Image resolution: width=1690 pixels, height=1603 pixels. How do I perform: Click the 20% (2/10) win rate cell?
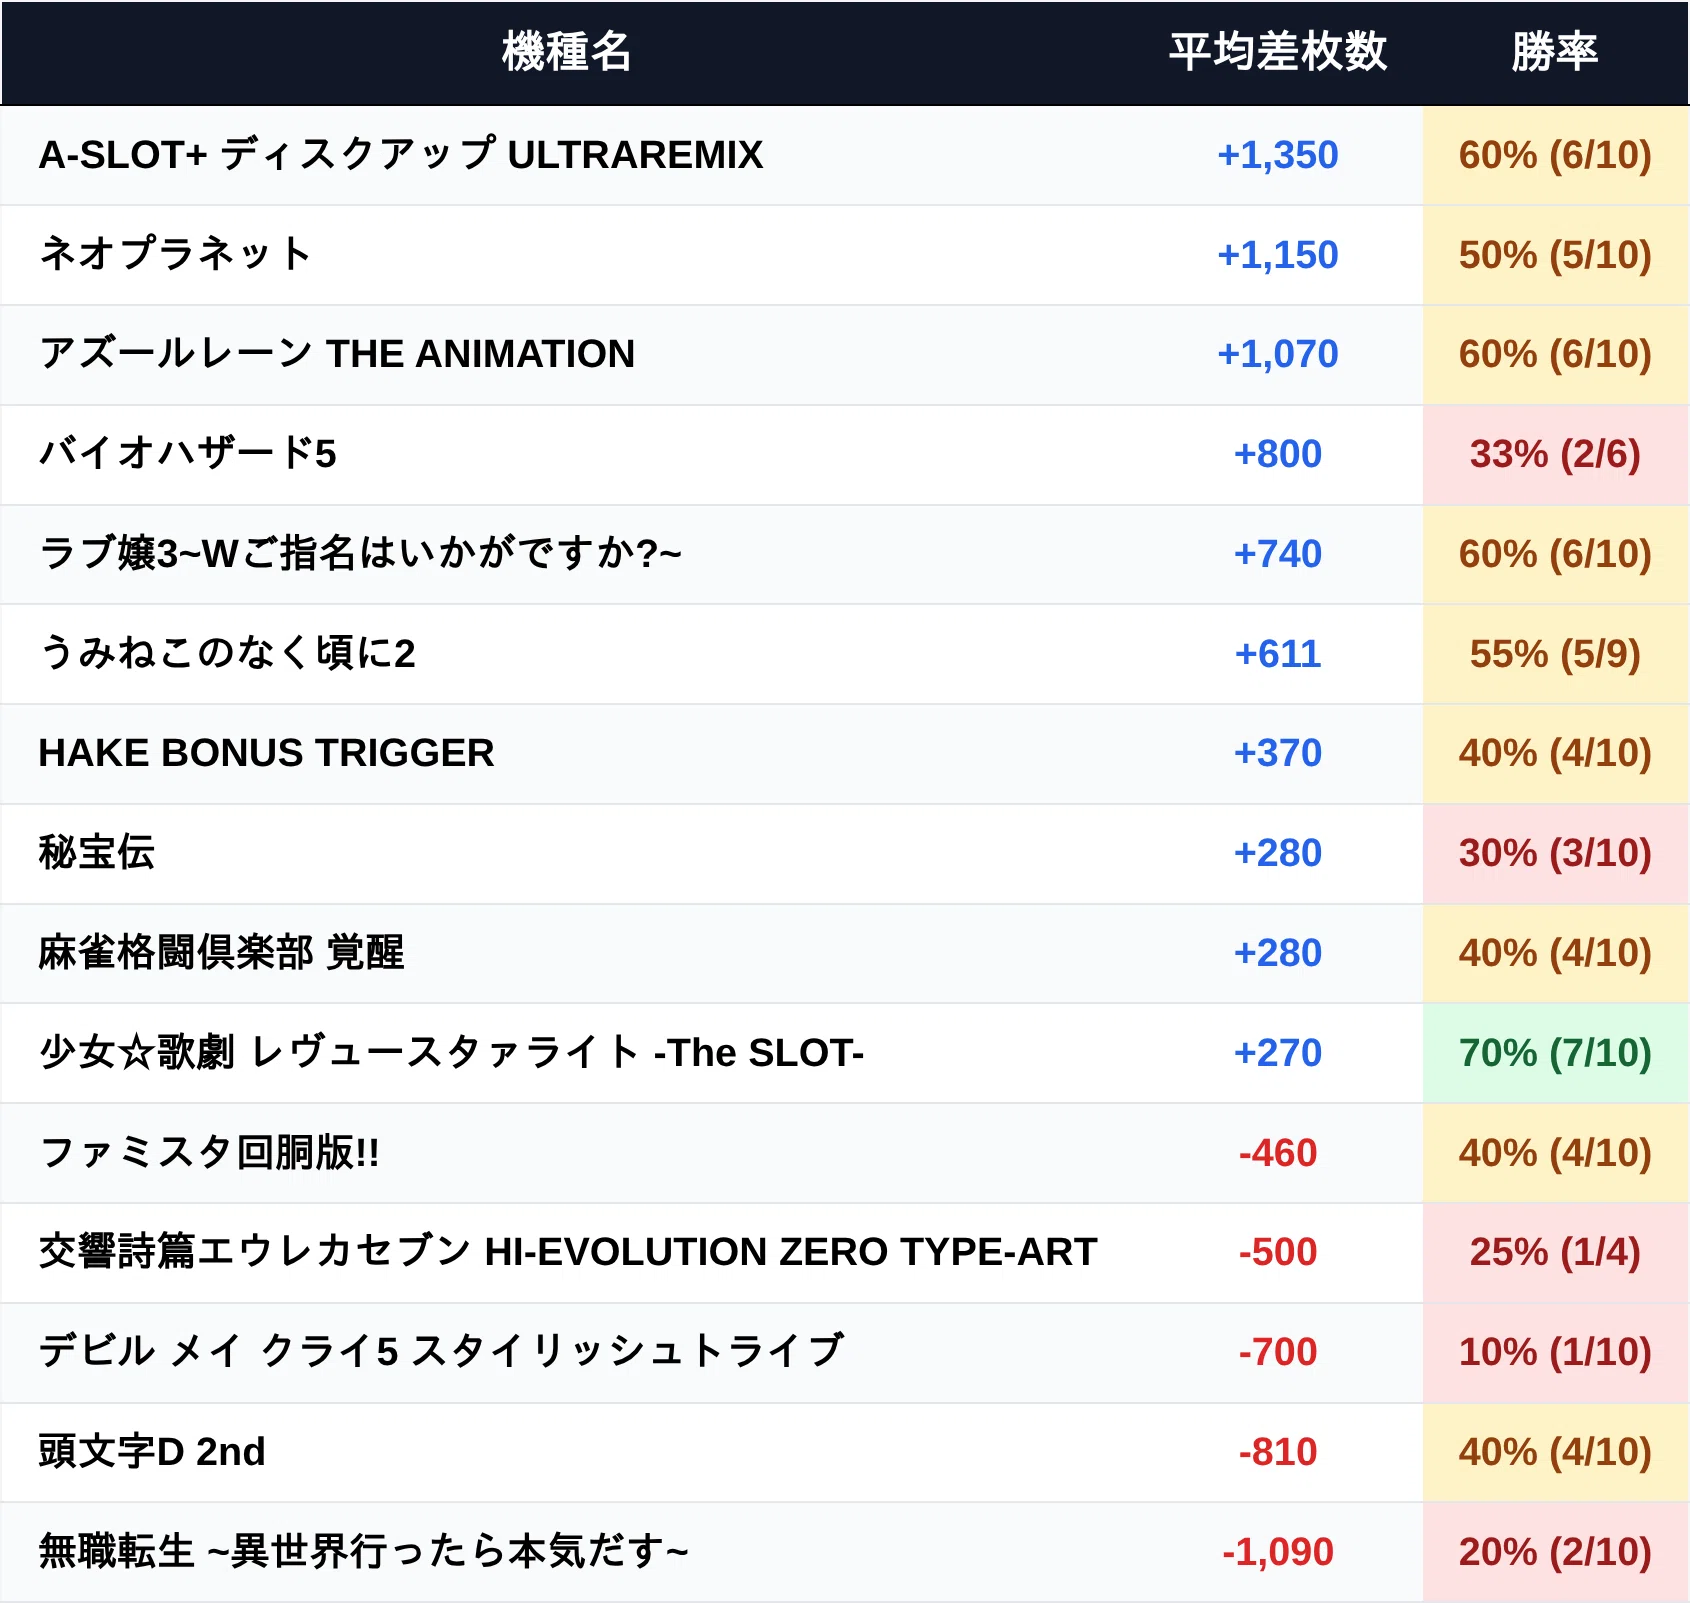point(1555,1552)
